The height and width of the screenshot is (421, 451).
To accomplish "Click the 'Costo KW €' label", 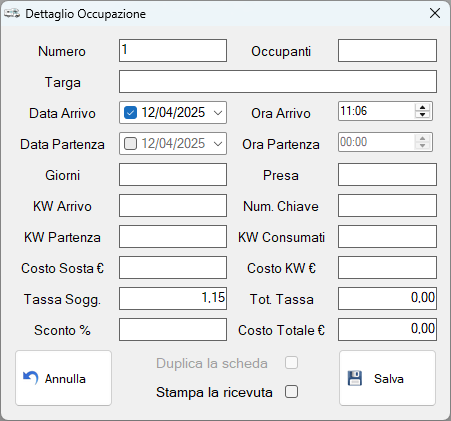I will (x=281, y=268).
